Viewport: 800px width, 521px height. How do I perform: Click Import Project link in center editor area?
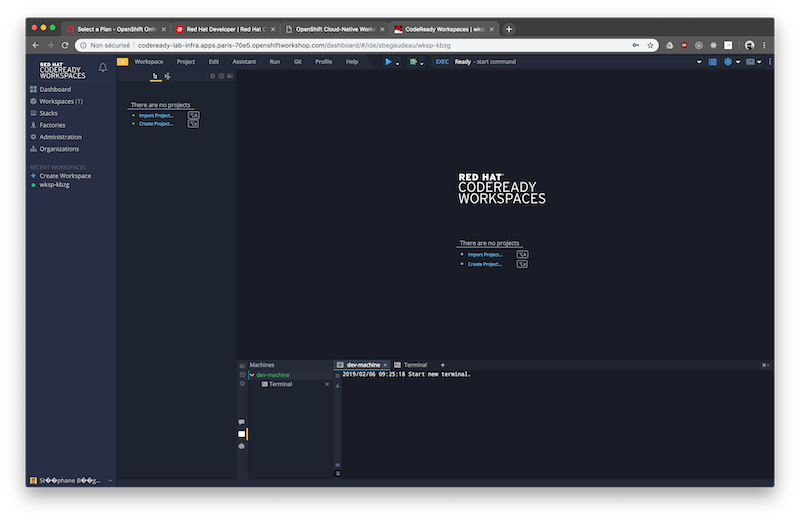(485, 255)
